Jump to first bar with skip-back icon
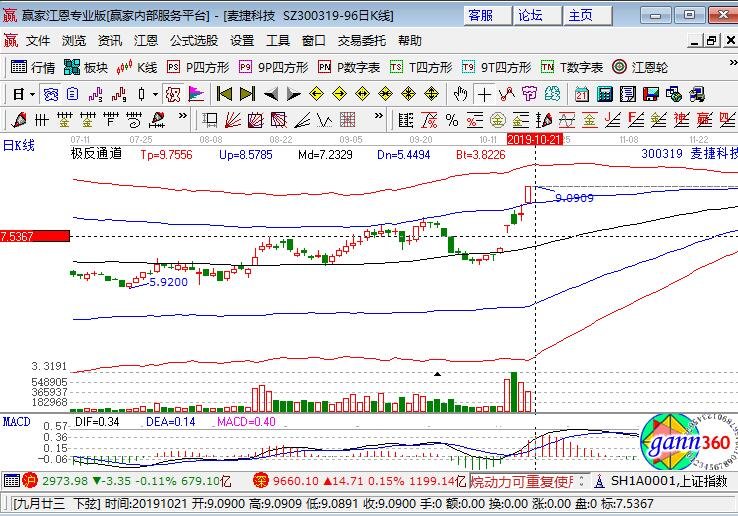The image size is (738, 516). click(x=224, y=95)
